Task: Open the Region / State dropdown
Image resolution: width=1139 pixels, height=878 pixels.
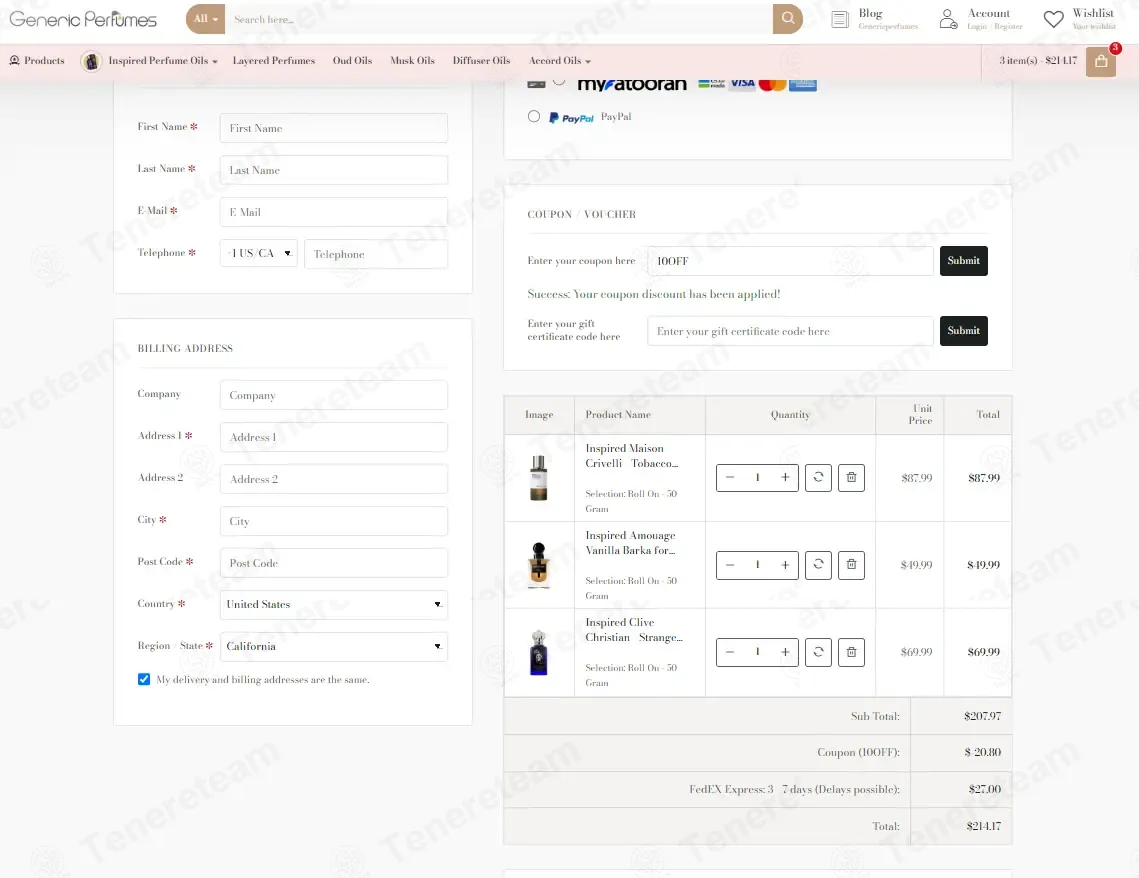Action: [333, 646]
